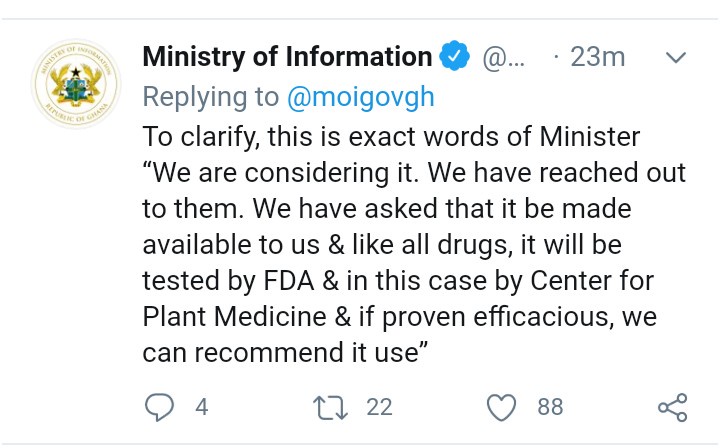Click the 23m timestamp
The height and width of the screenshot is (448, 720).
pyautogui.click(x=597, y=57)
